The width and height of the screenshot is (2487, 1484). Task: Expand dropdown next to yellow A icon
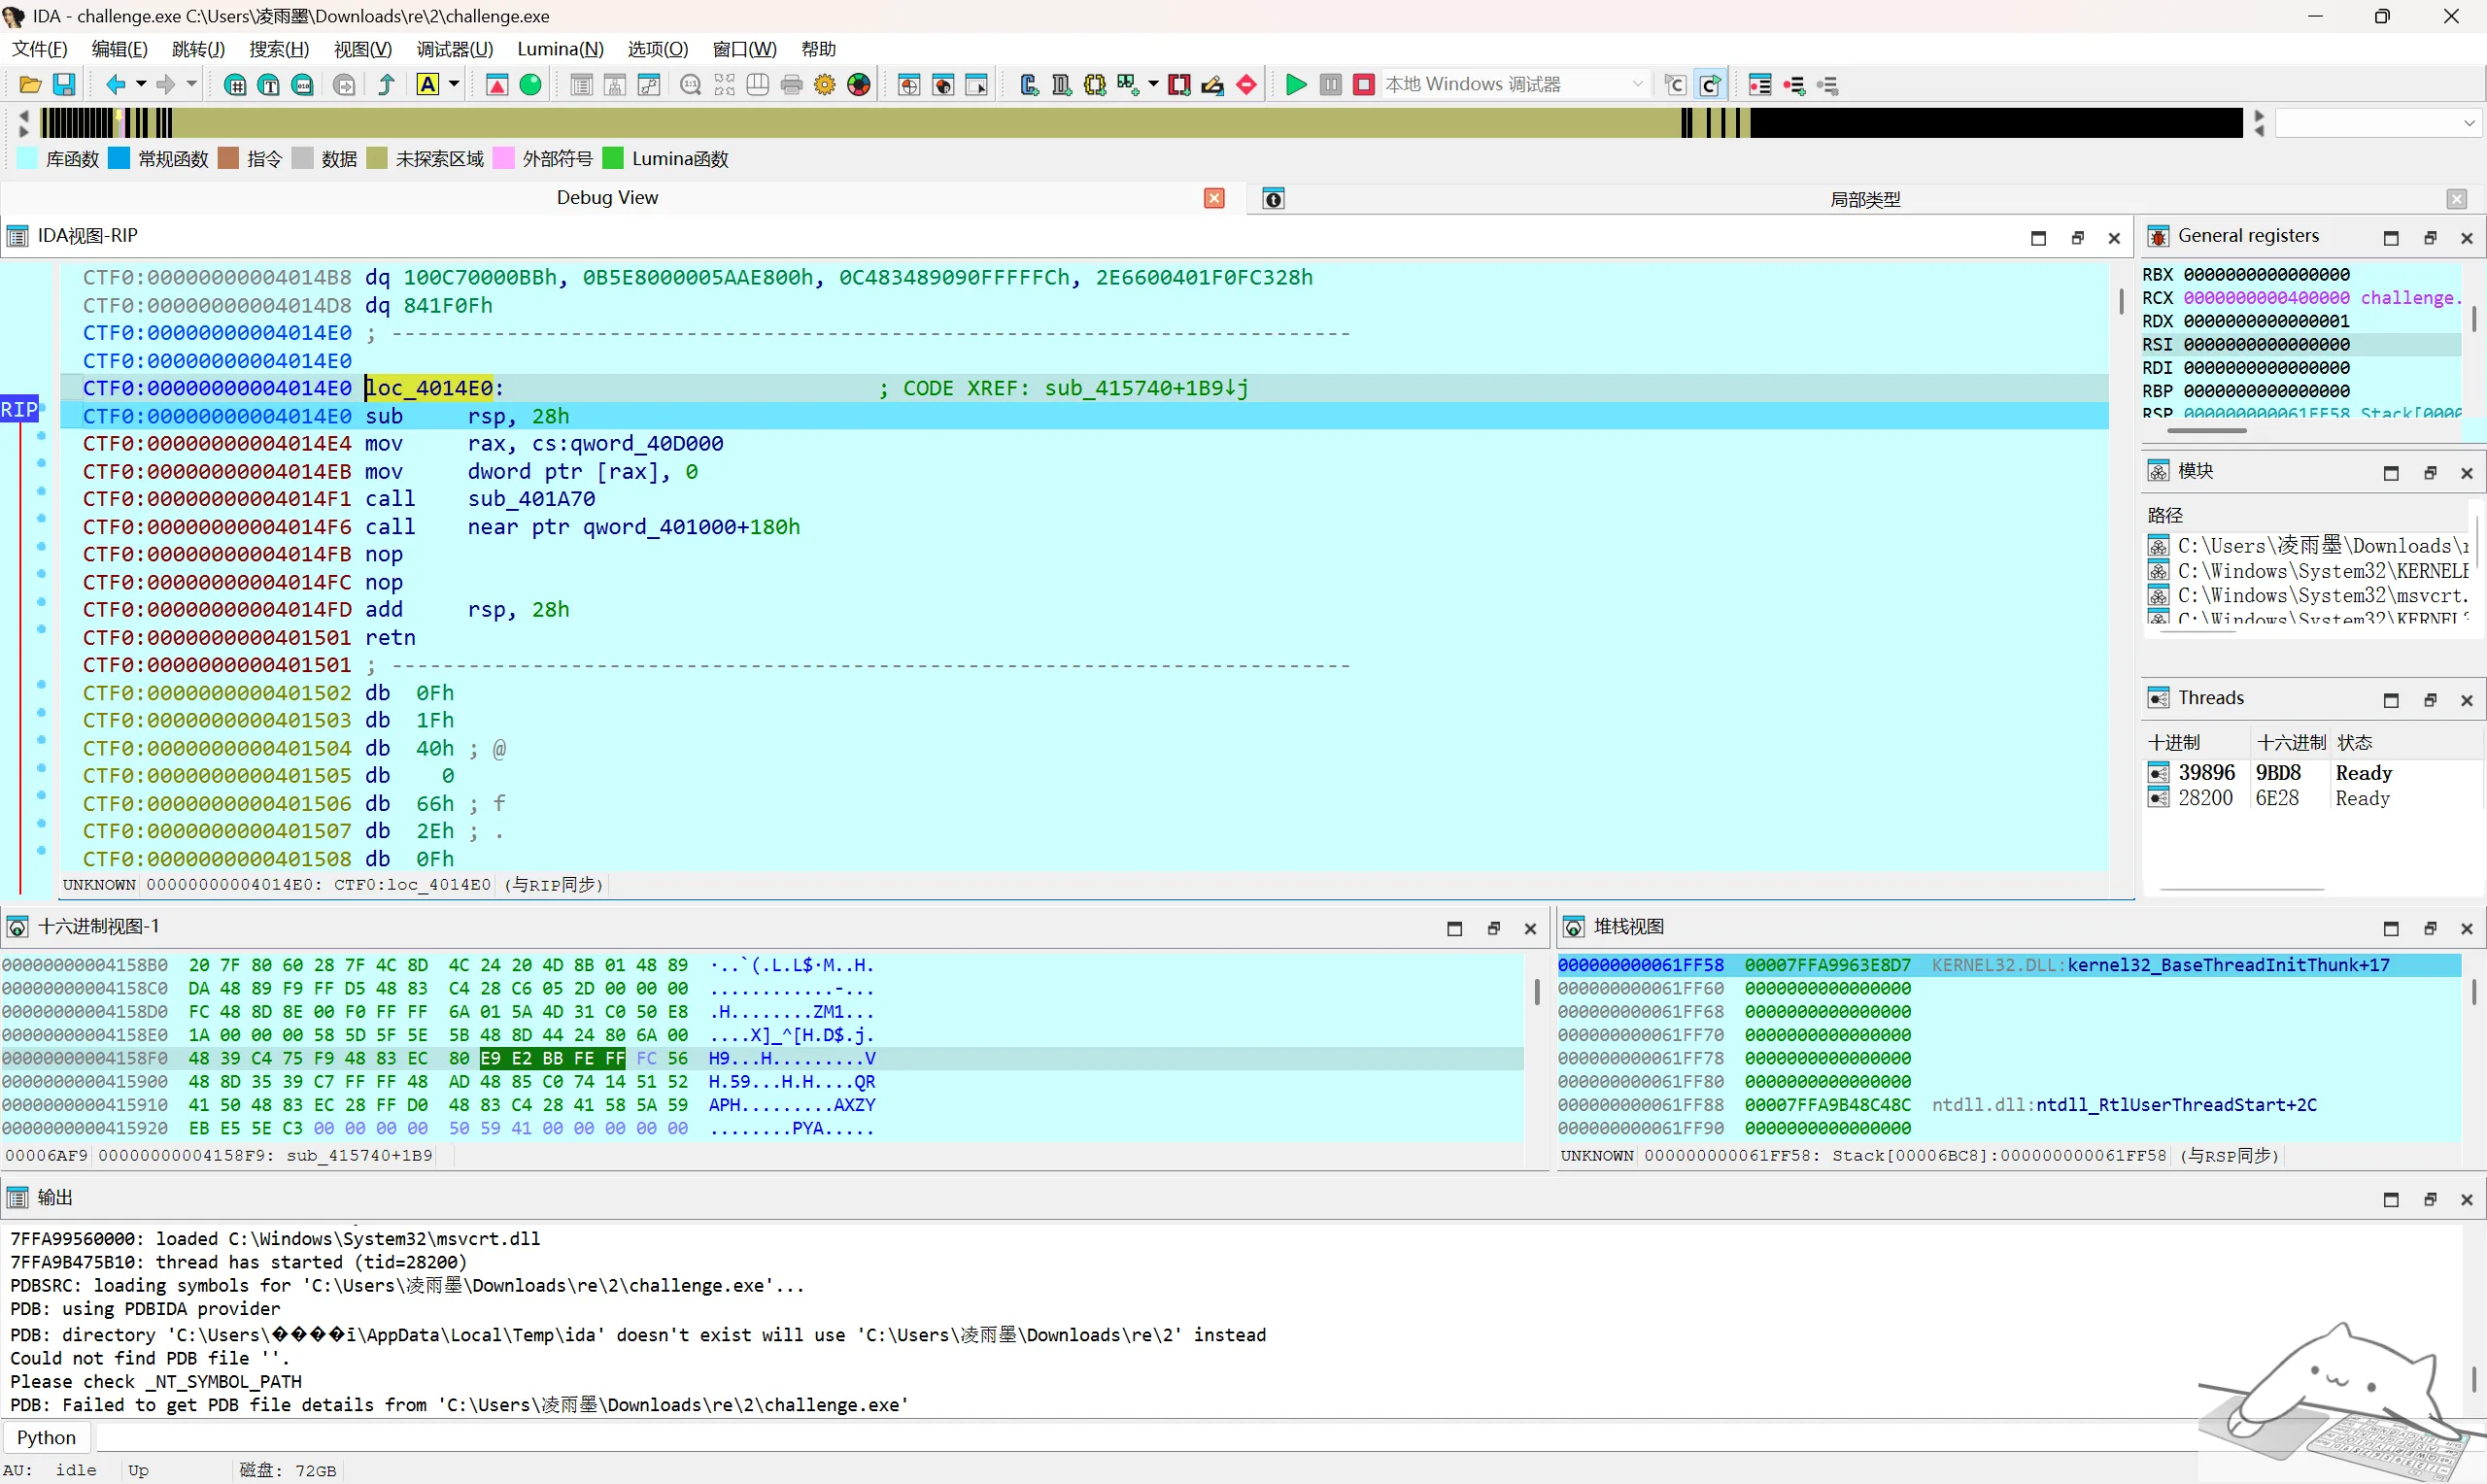[454, 85]
